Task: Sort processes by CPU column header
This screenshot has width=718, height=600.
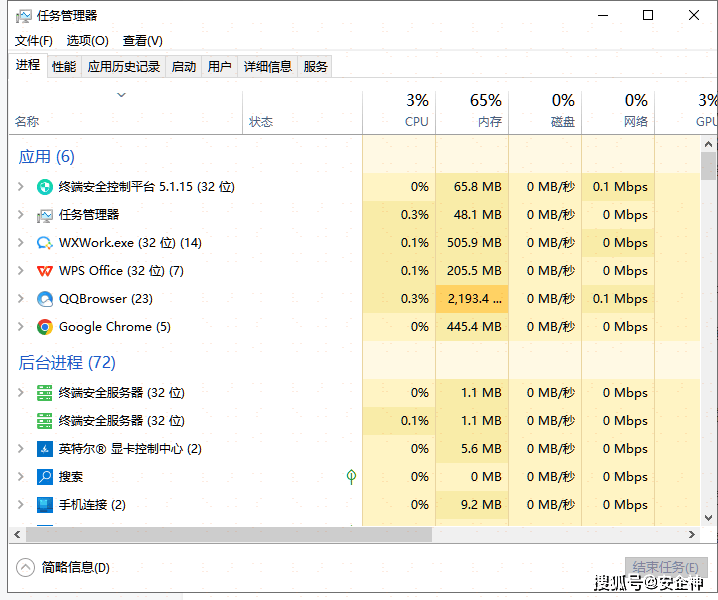Action: [399, 113]
